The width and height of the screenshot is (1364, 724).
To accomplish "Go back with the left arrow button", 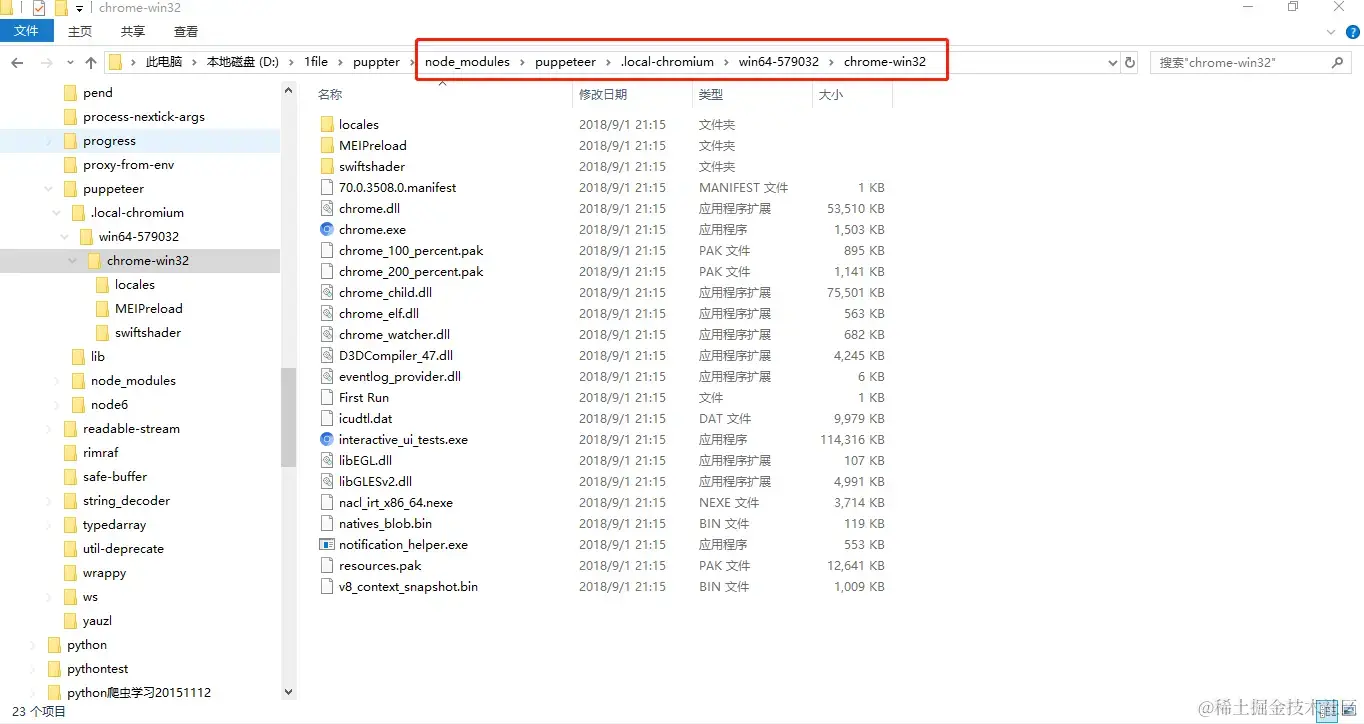I will coord(17,62).
